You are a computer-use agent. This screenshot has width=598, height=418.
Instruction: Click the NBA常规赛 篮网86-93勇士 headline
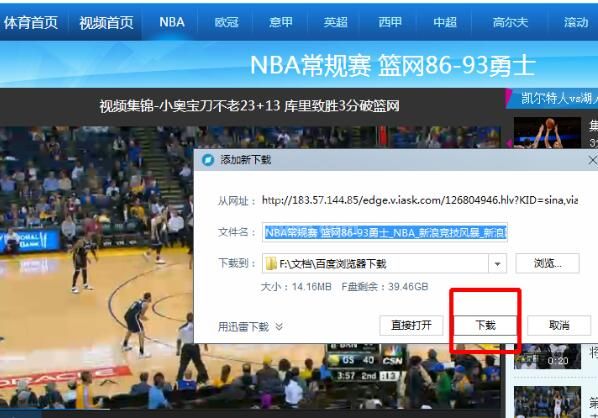coord(393,65)
